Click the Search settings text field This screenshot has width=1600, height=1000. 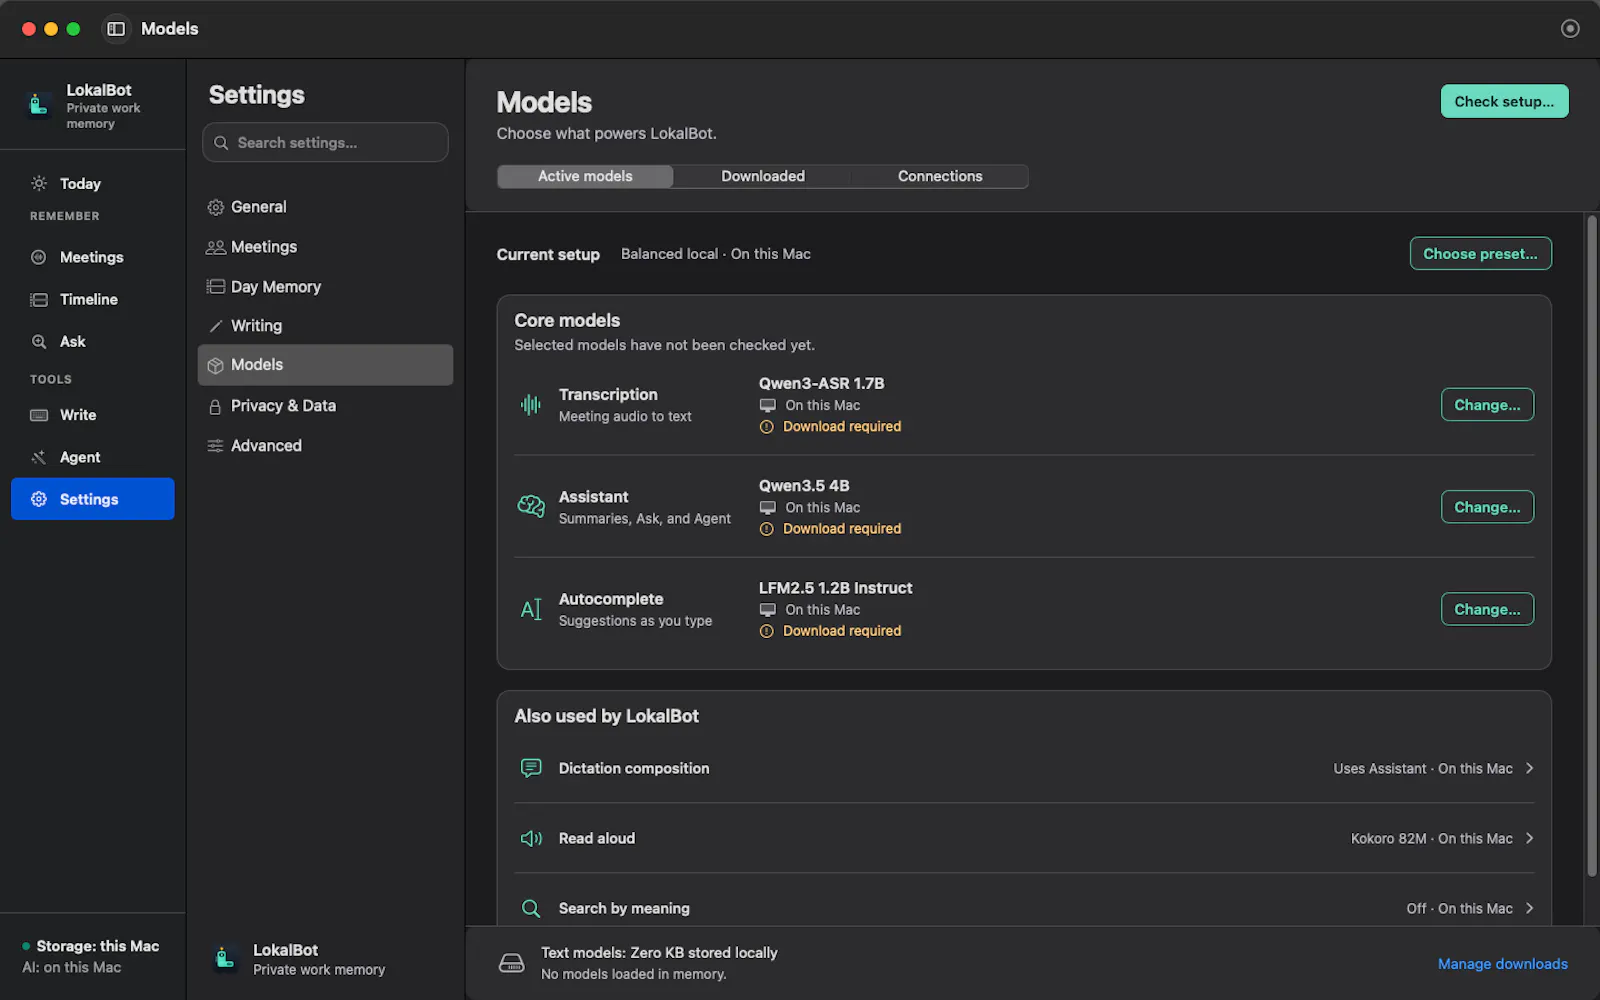(x=325, y=143)
